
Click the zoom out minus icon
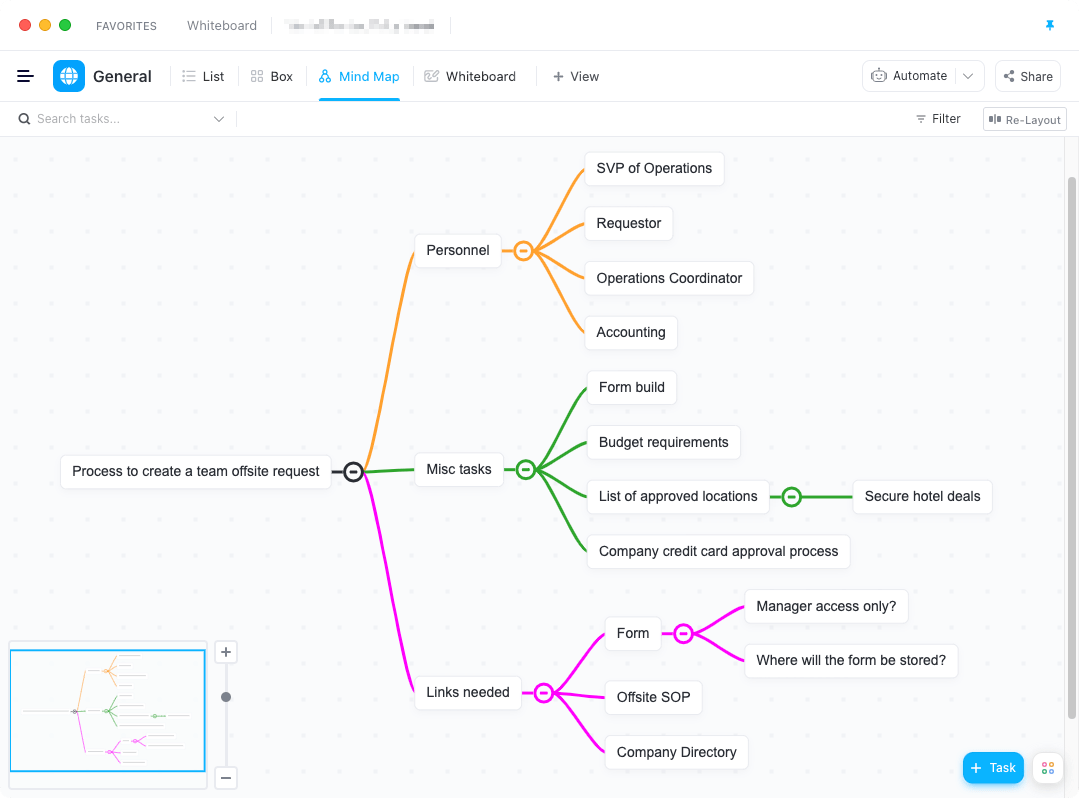(x=226, y=777)
